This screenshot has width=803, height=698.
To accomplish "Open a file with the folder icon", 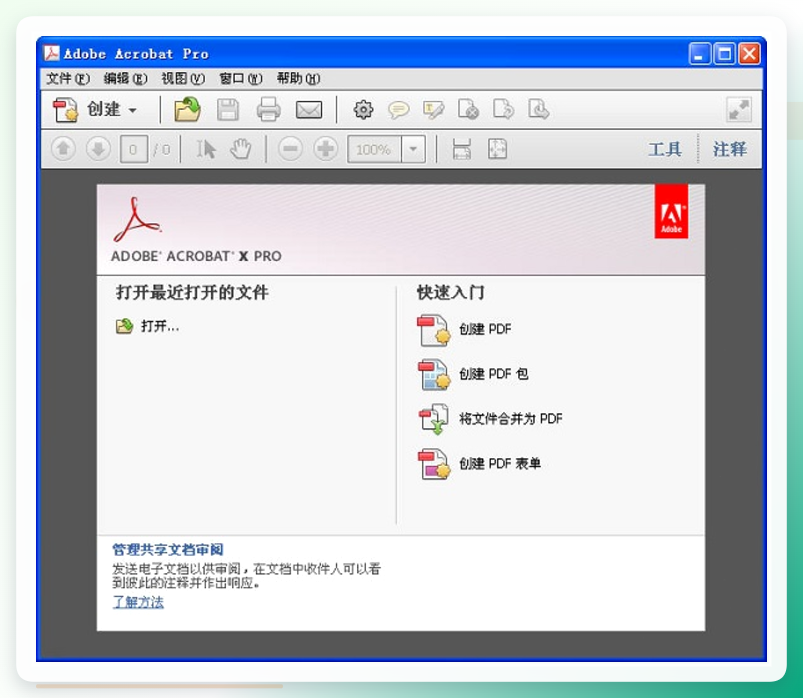I will pyautogui.click(x=187, y=109).
